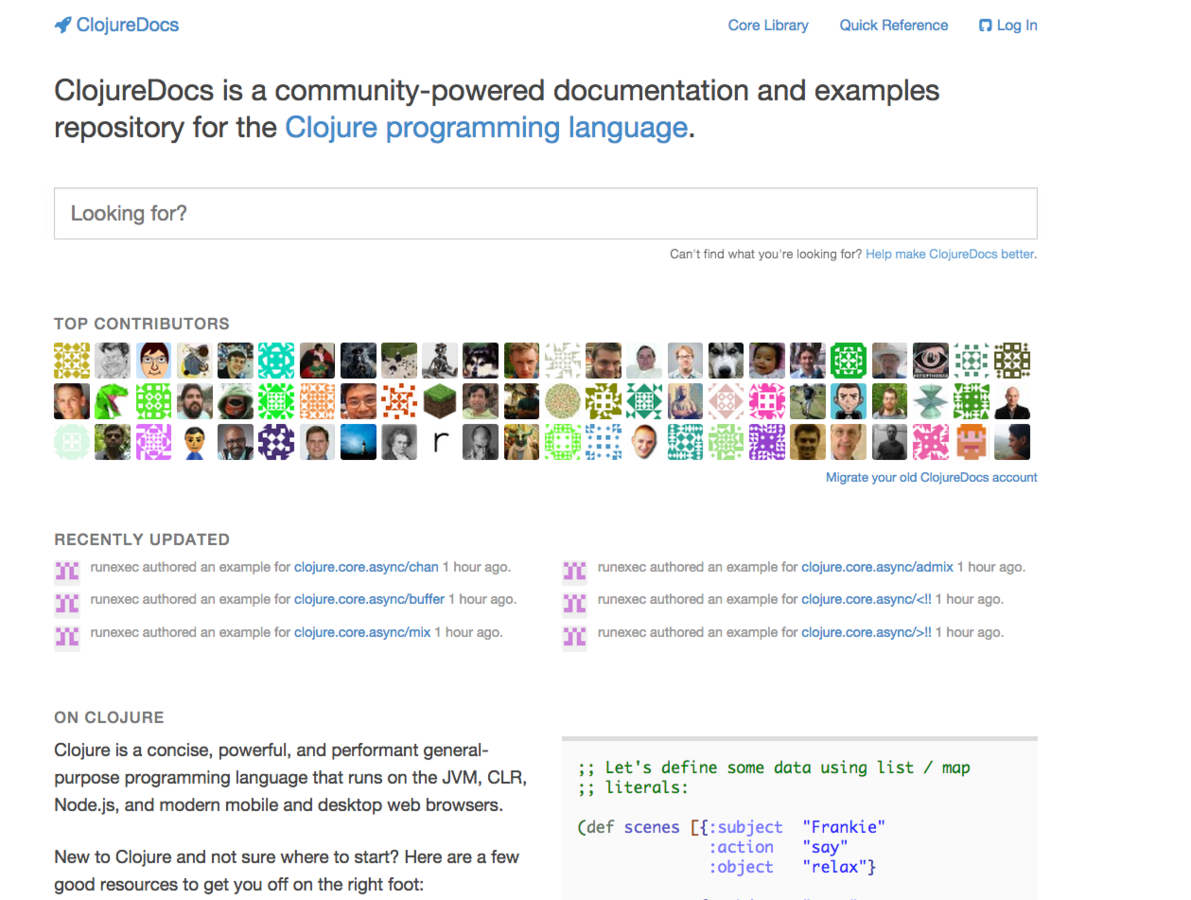
Task: Click runexec avatar beside the <!! entry
Action: pyautogui.click(x=574, y=604)
